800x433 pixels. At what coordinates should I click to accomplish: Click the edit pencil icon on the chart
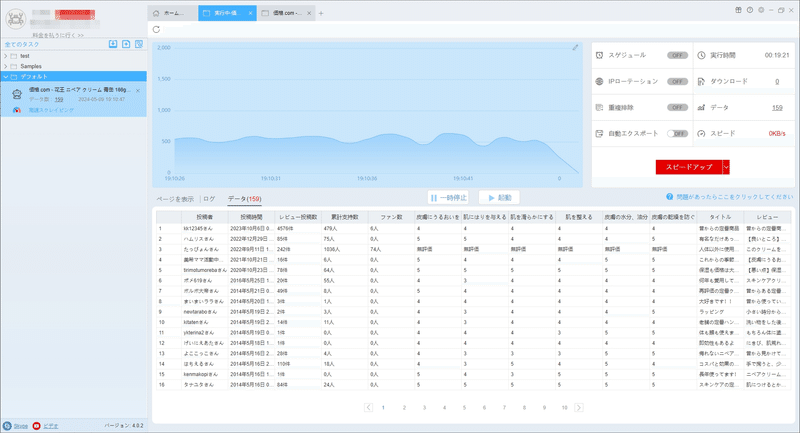575,47
